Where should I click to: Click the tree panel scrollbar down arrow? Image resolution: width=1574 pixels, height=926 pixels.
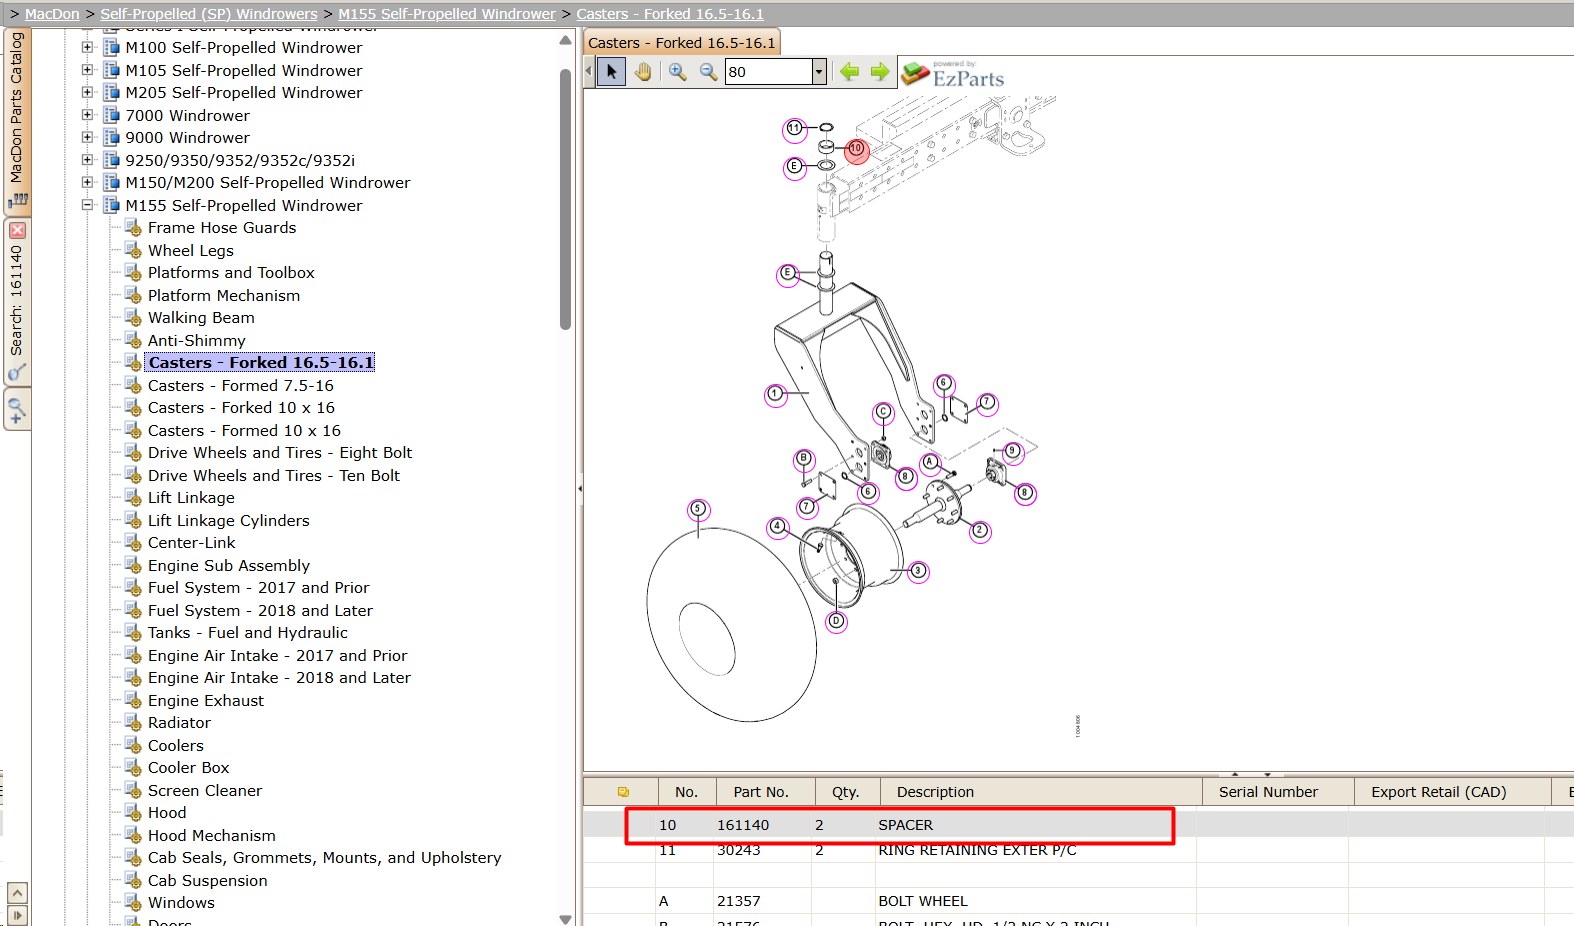(565, 919)
